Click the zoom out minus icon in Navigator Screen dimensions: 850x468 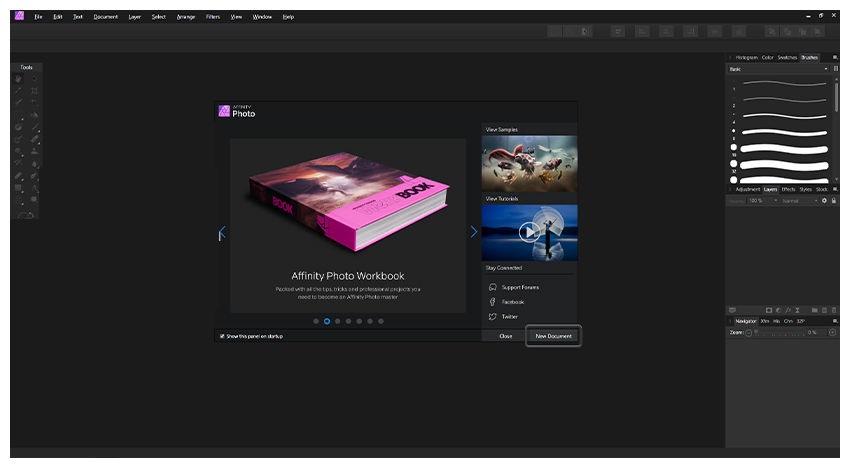749,333
